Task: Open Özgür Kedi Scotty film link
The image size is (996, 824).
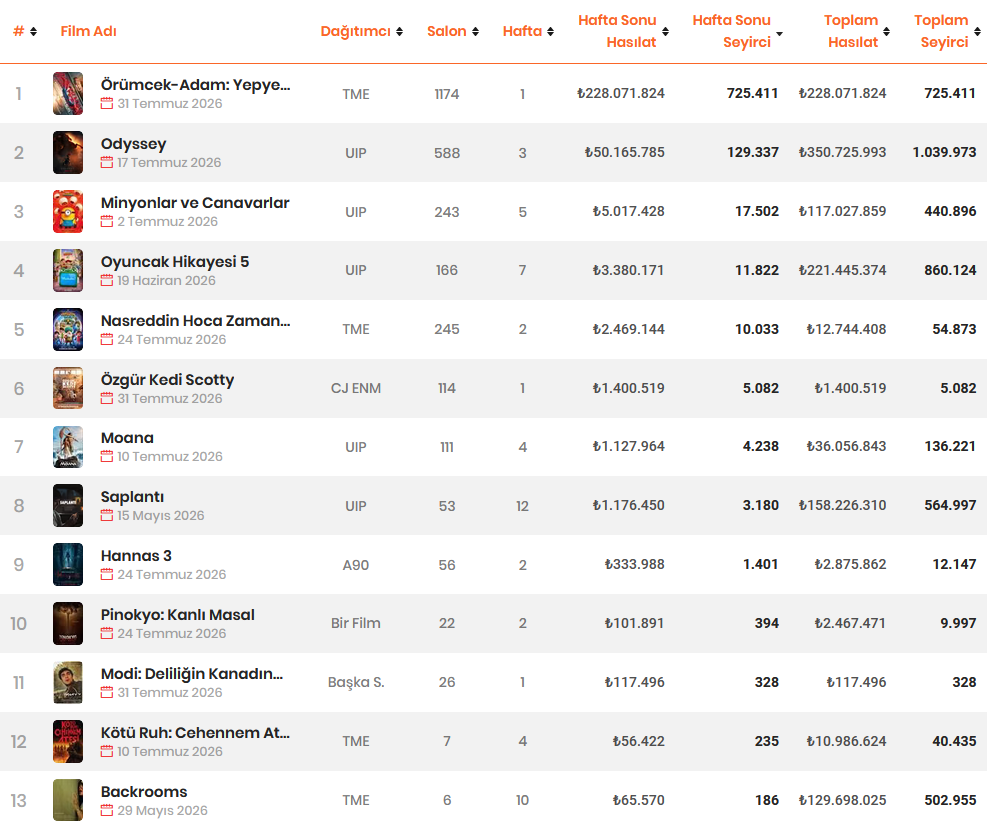Action: [168, 380]
